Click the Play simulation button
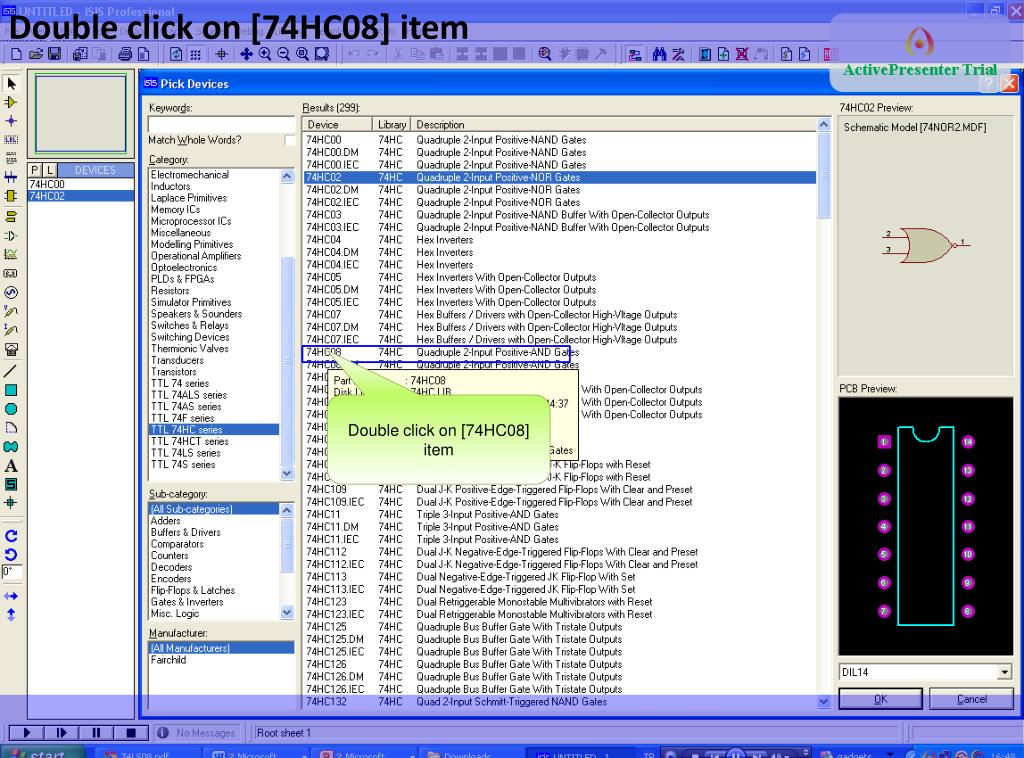Image resolution: width=1024 pixels, height=758 pixels. coord(27,733)
